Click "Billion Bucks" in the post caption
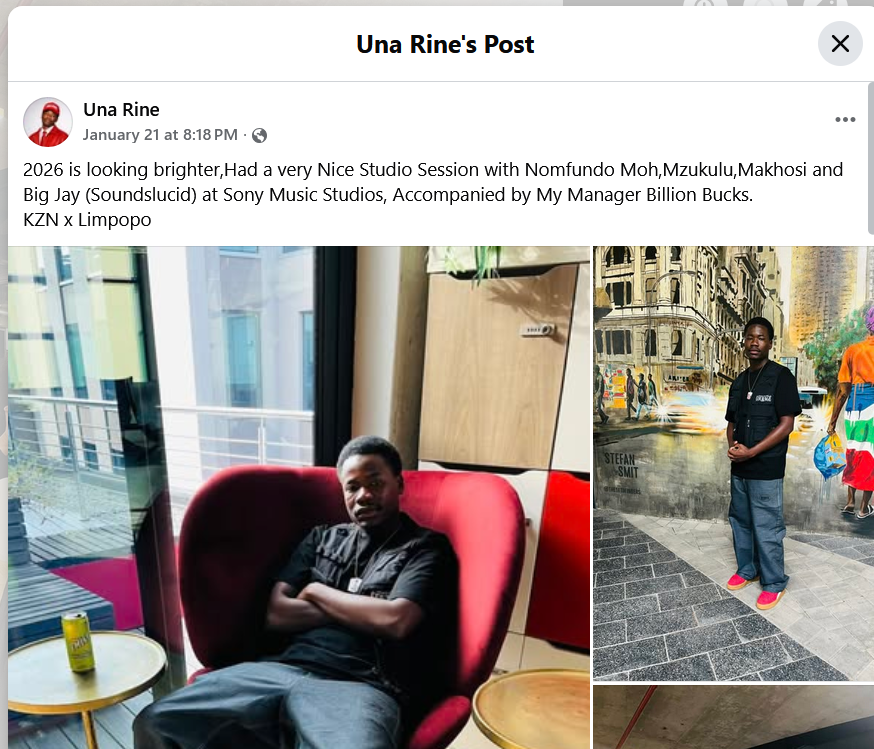 (698, 194)
